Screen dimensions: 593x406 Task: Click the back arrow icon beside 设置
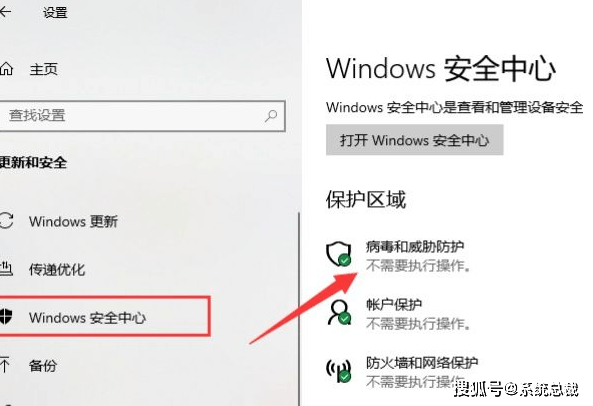[x=5, y=12]
